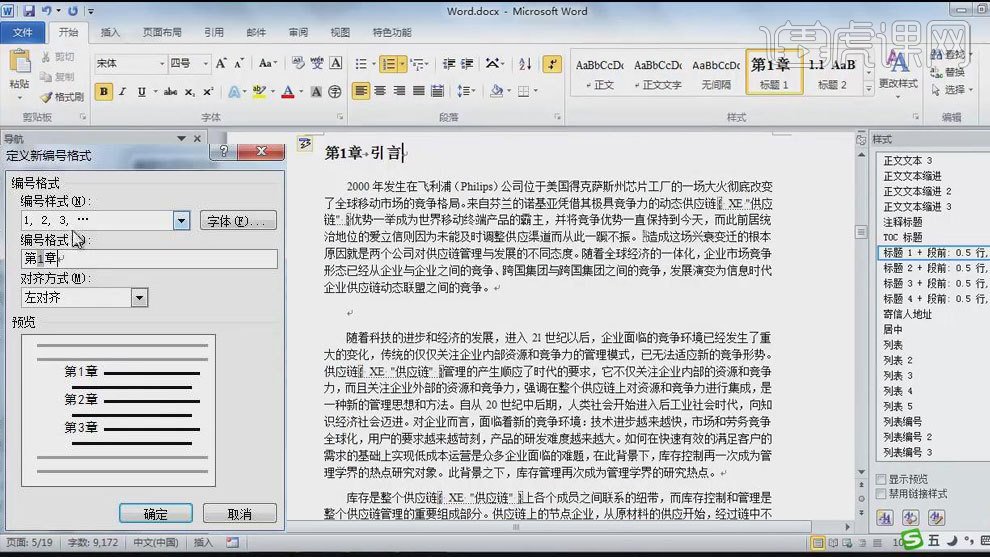Justify text icon
Viewport: 990px width, 557px height.
click(418, 92)
